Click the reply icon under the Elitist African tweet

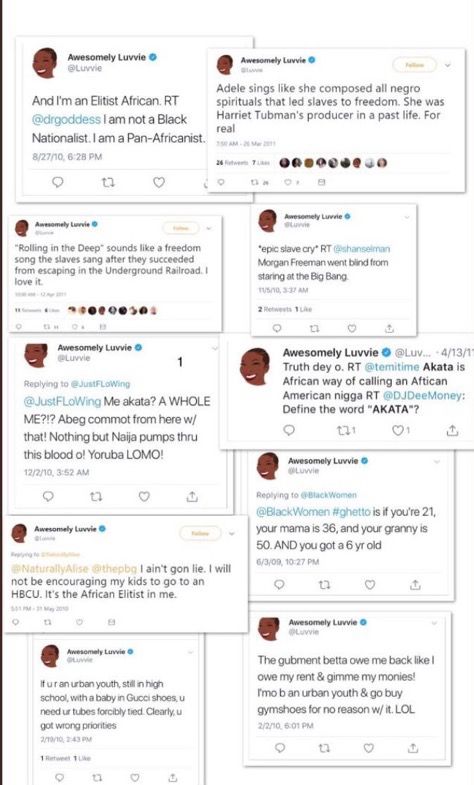click(x=58, y=182)
